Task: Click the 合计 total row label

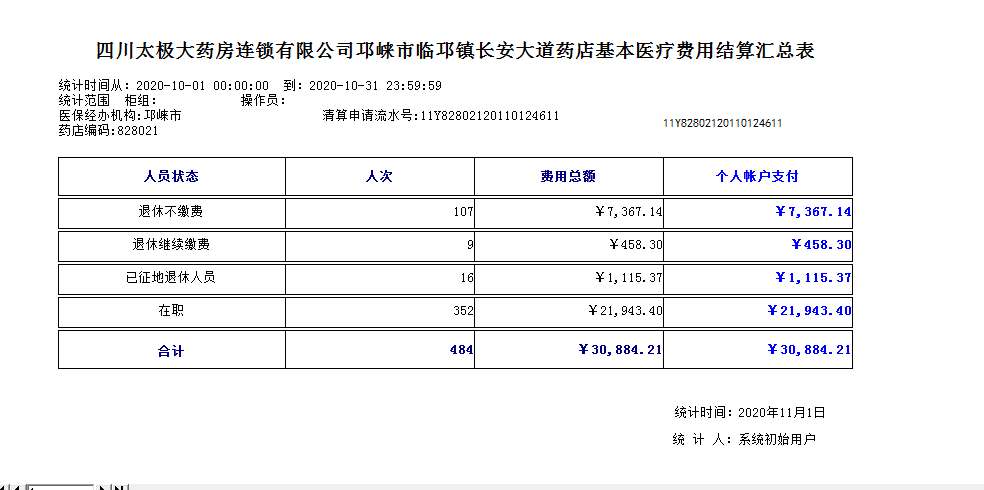Action: pyautogui.click(x=171, y=351)
